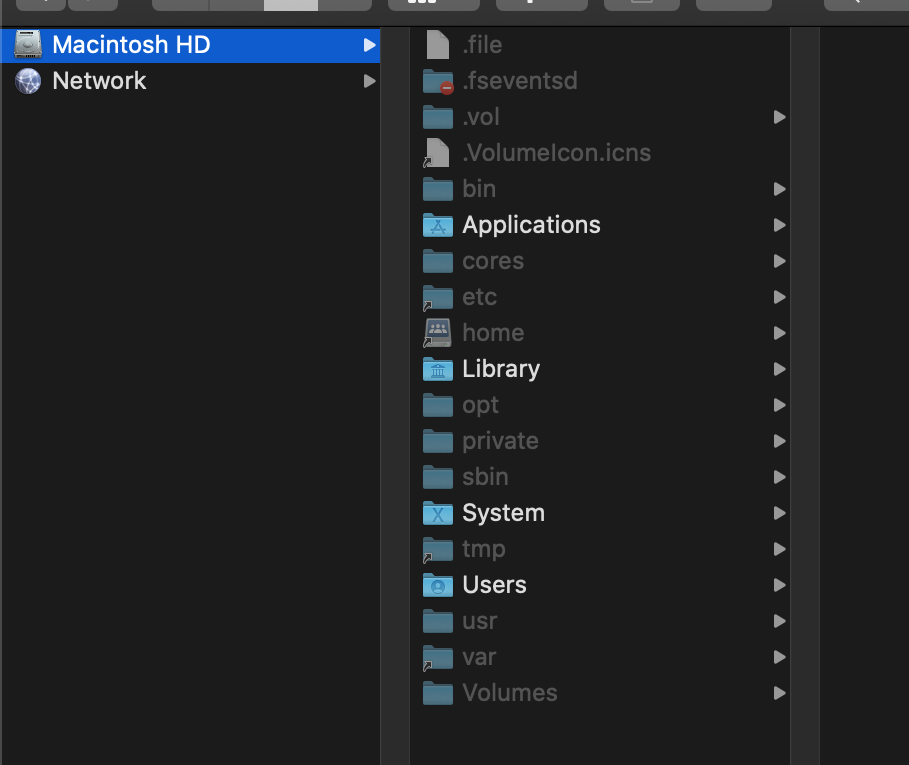This screenshot has height=765, width=909.
Task: Select the tmp alias label
Action: tap(483, 549)
